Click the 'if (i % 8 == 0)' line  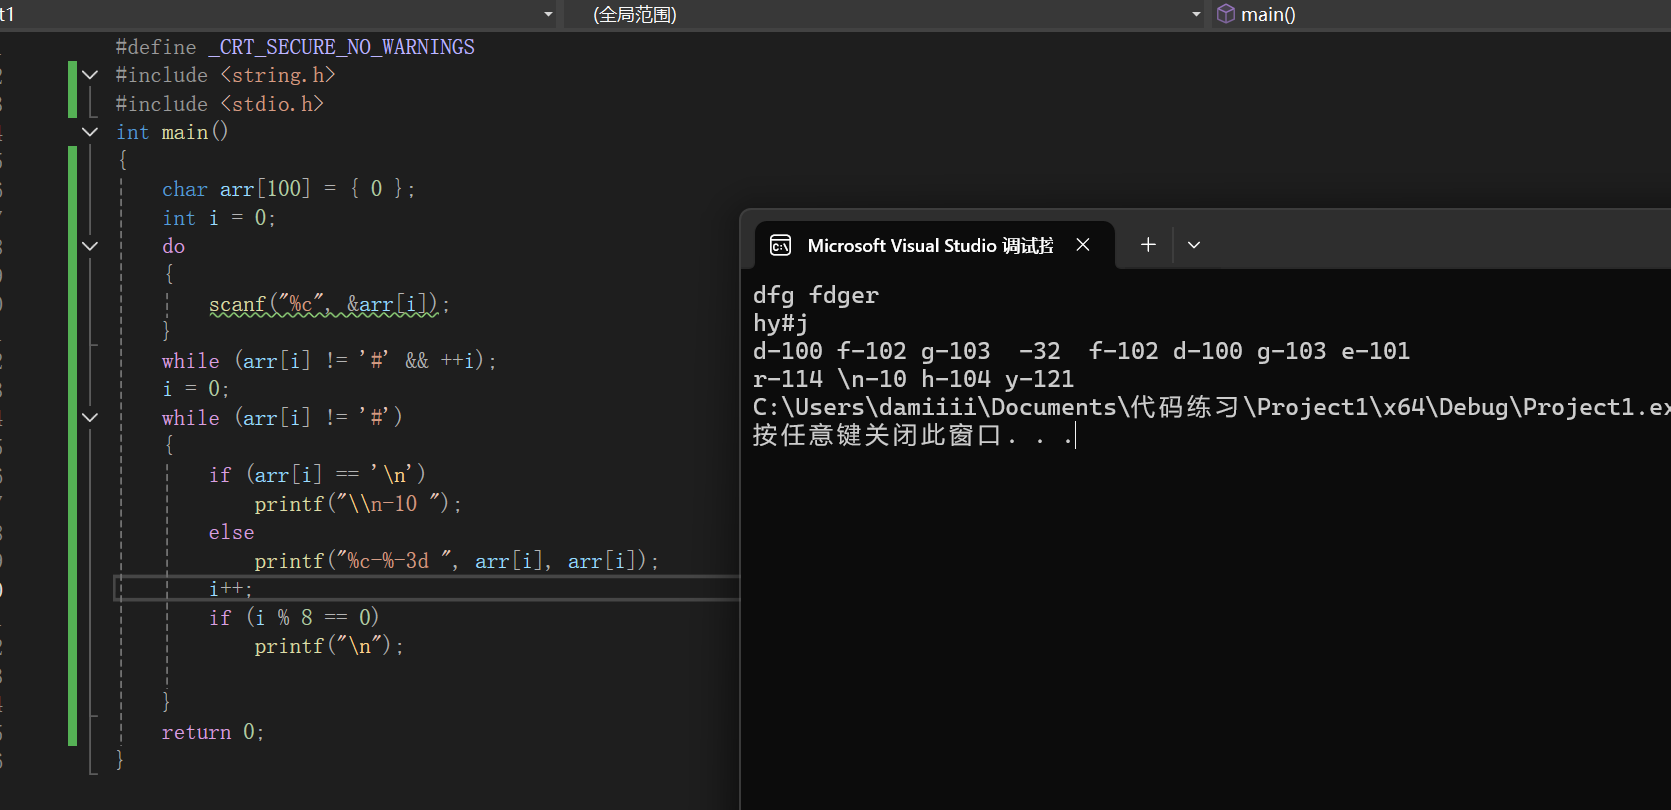294,618
